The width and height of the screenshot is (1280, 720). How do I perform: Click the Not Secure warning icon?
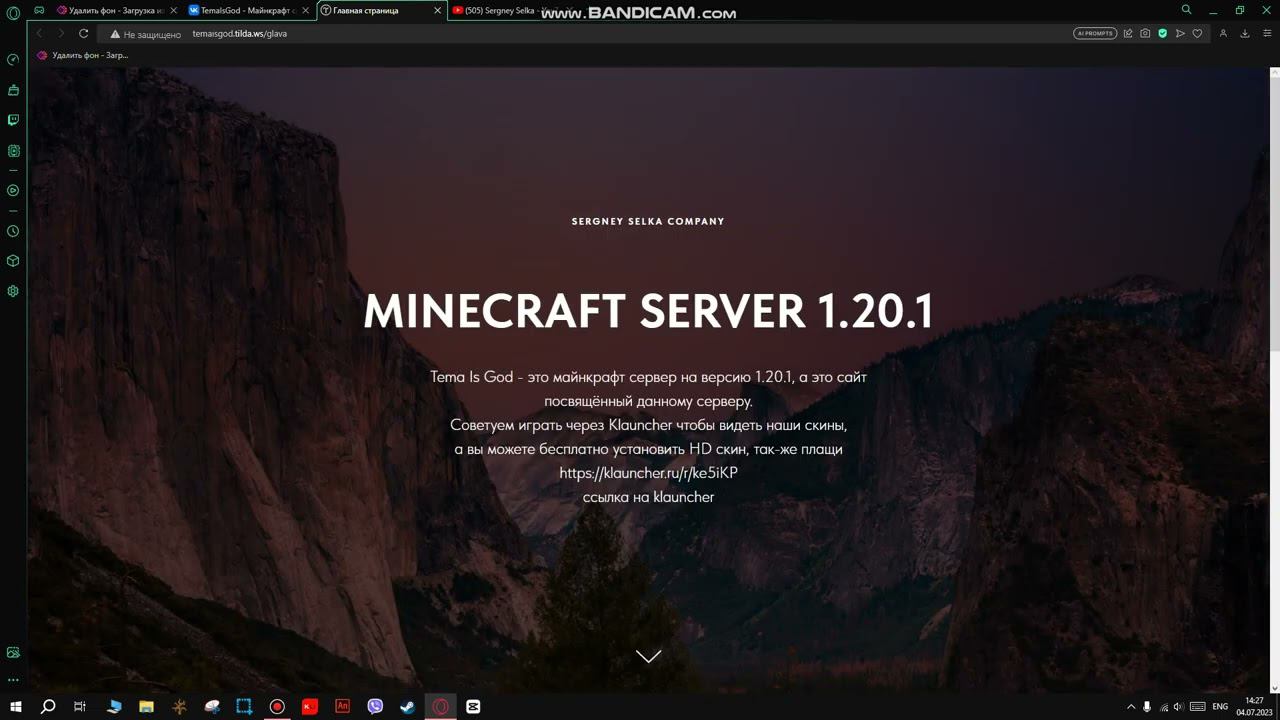(x=115, y=34)
